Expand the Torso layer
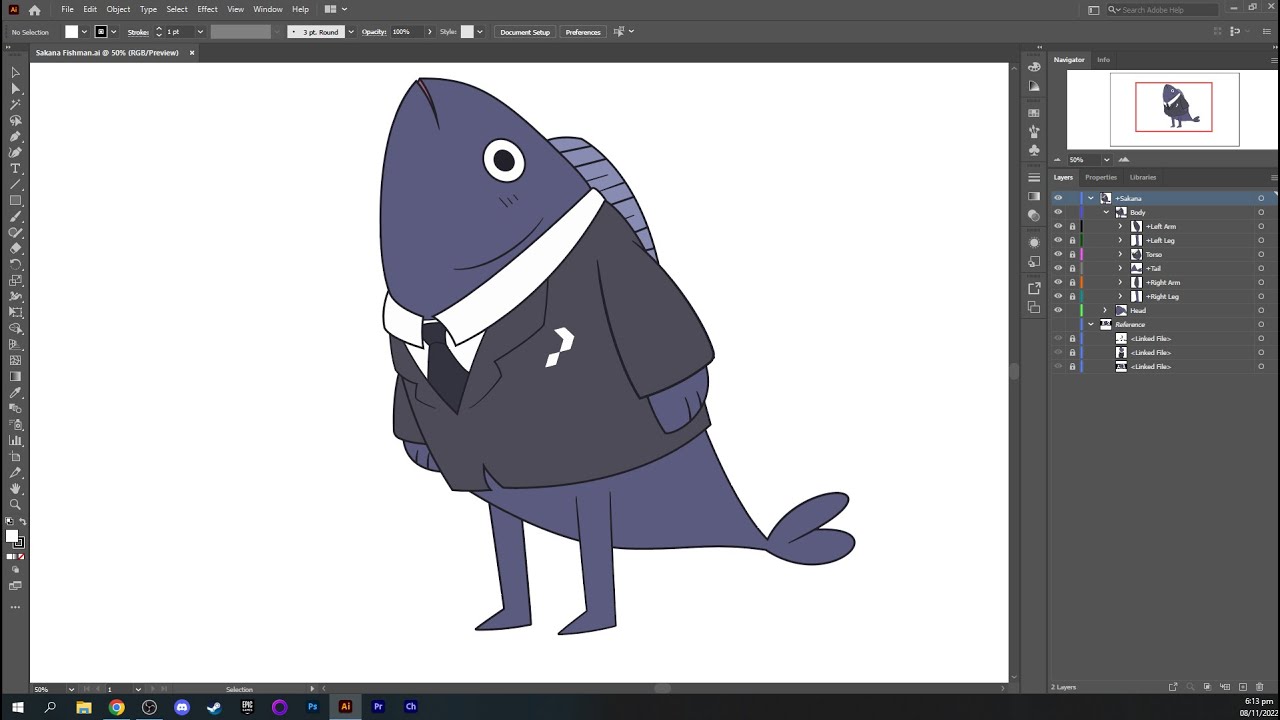The height and width of the screenshot is (720, 1280). (x=1120, y=254)
